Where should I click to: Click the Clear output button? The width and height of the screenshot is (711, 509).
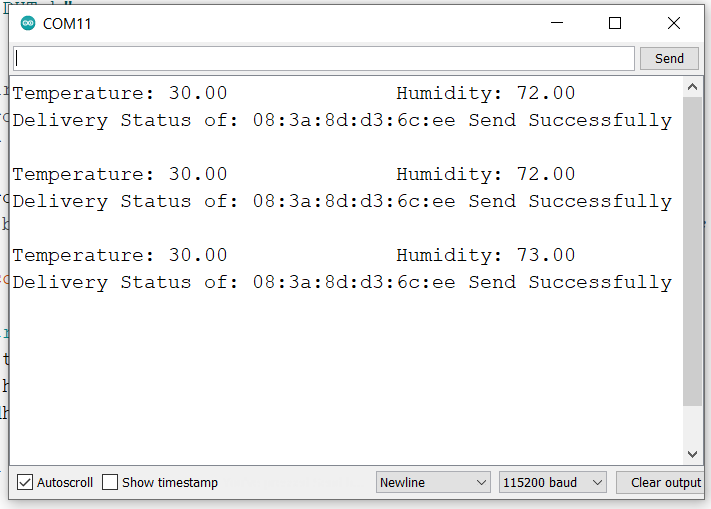665,482
